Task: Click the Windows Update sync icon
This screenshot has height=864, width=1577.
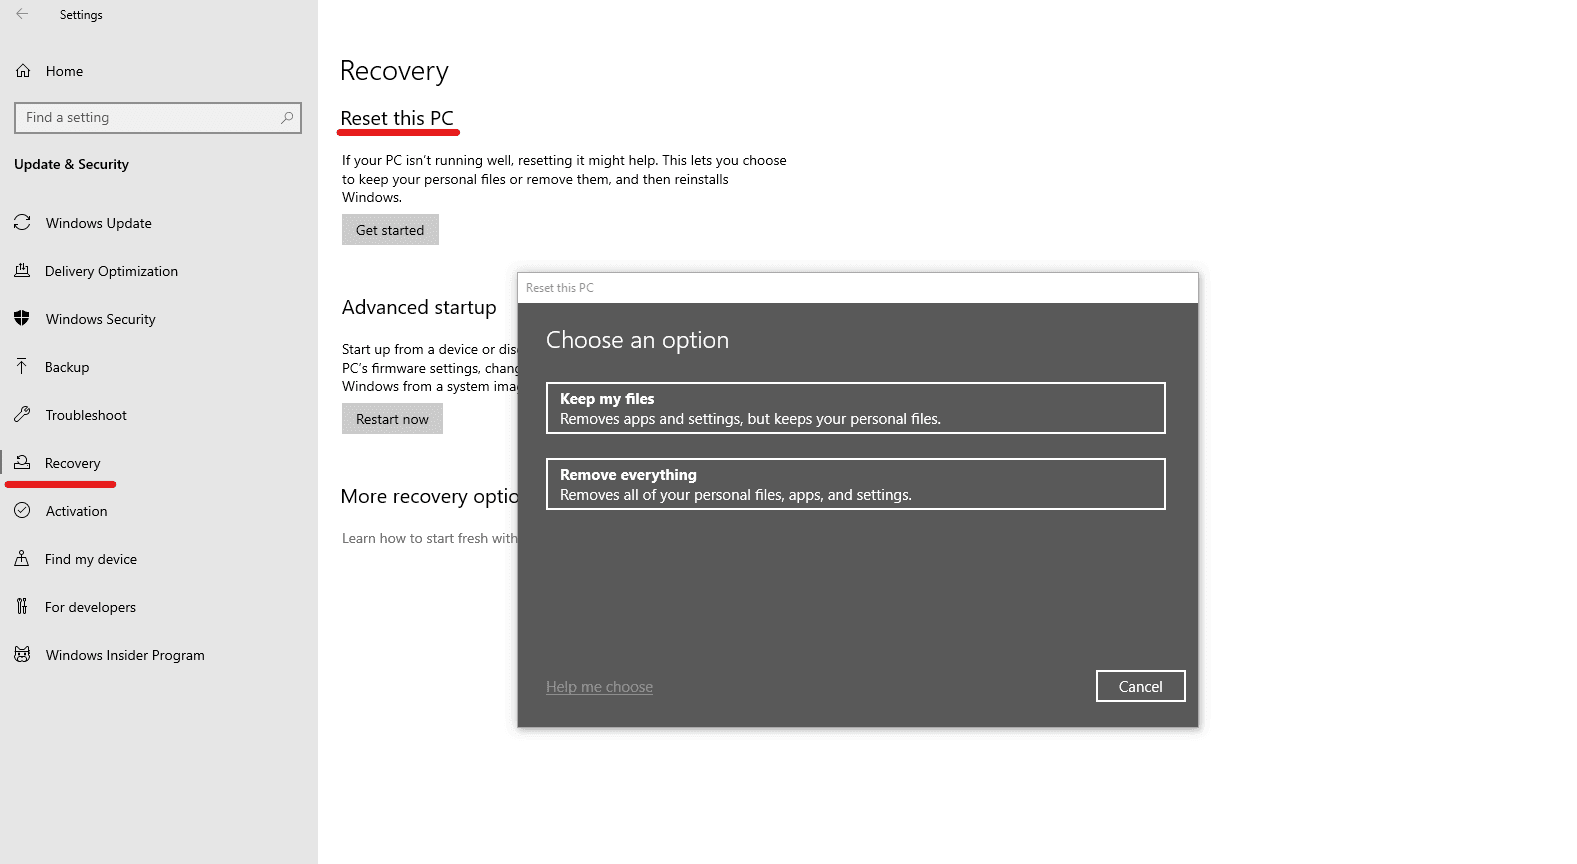Action: pos(22,222)
